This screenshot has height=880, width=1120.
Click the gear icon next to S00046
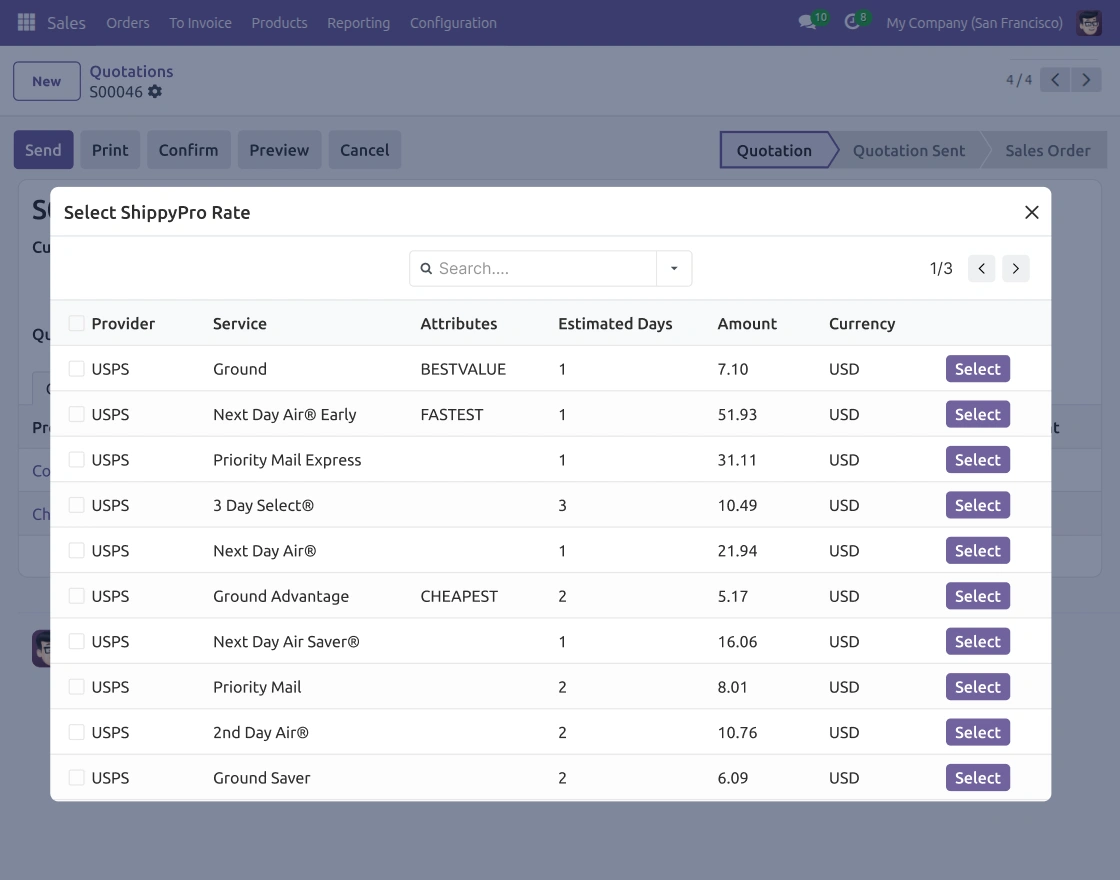click(155, 91)
